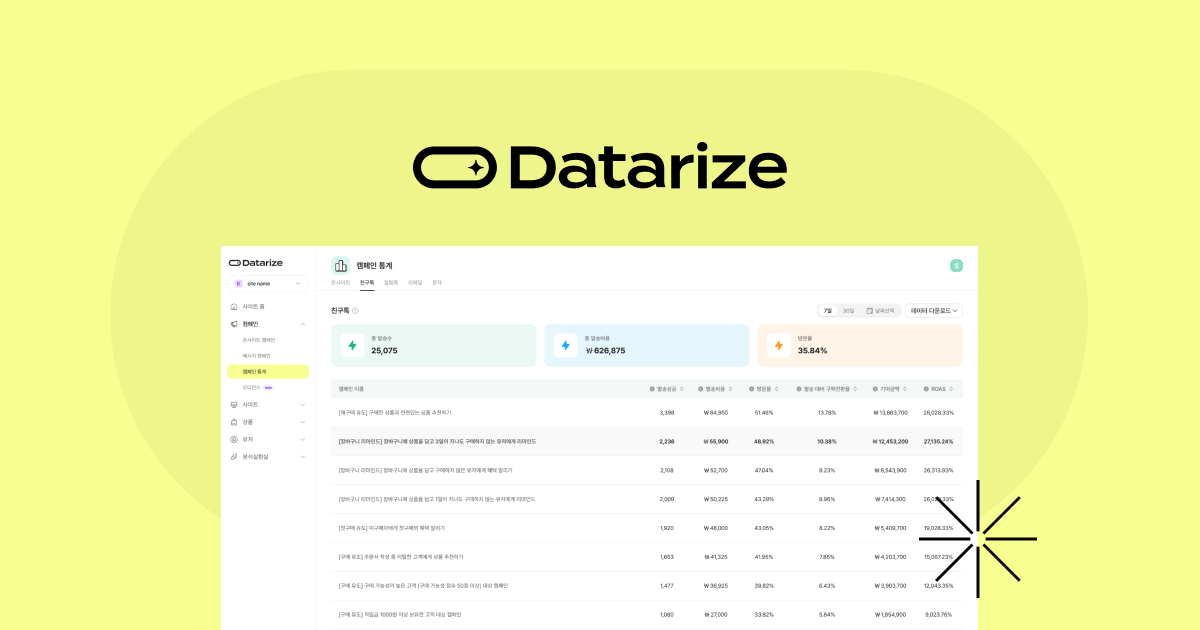This screenshot has width=1200, height=630.
Task: Click the 51.46% visit rate value
Action: (764, 412)
